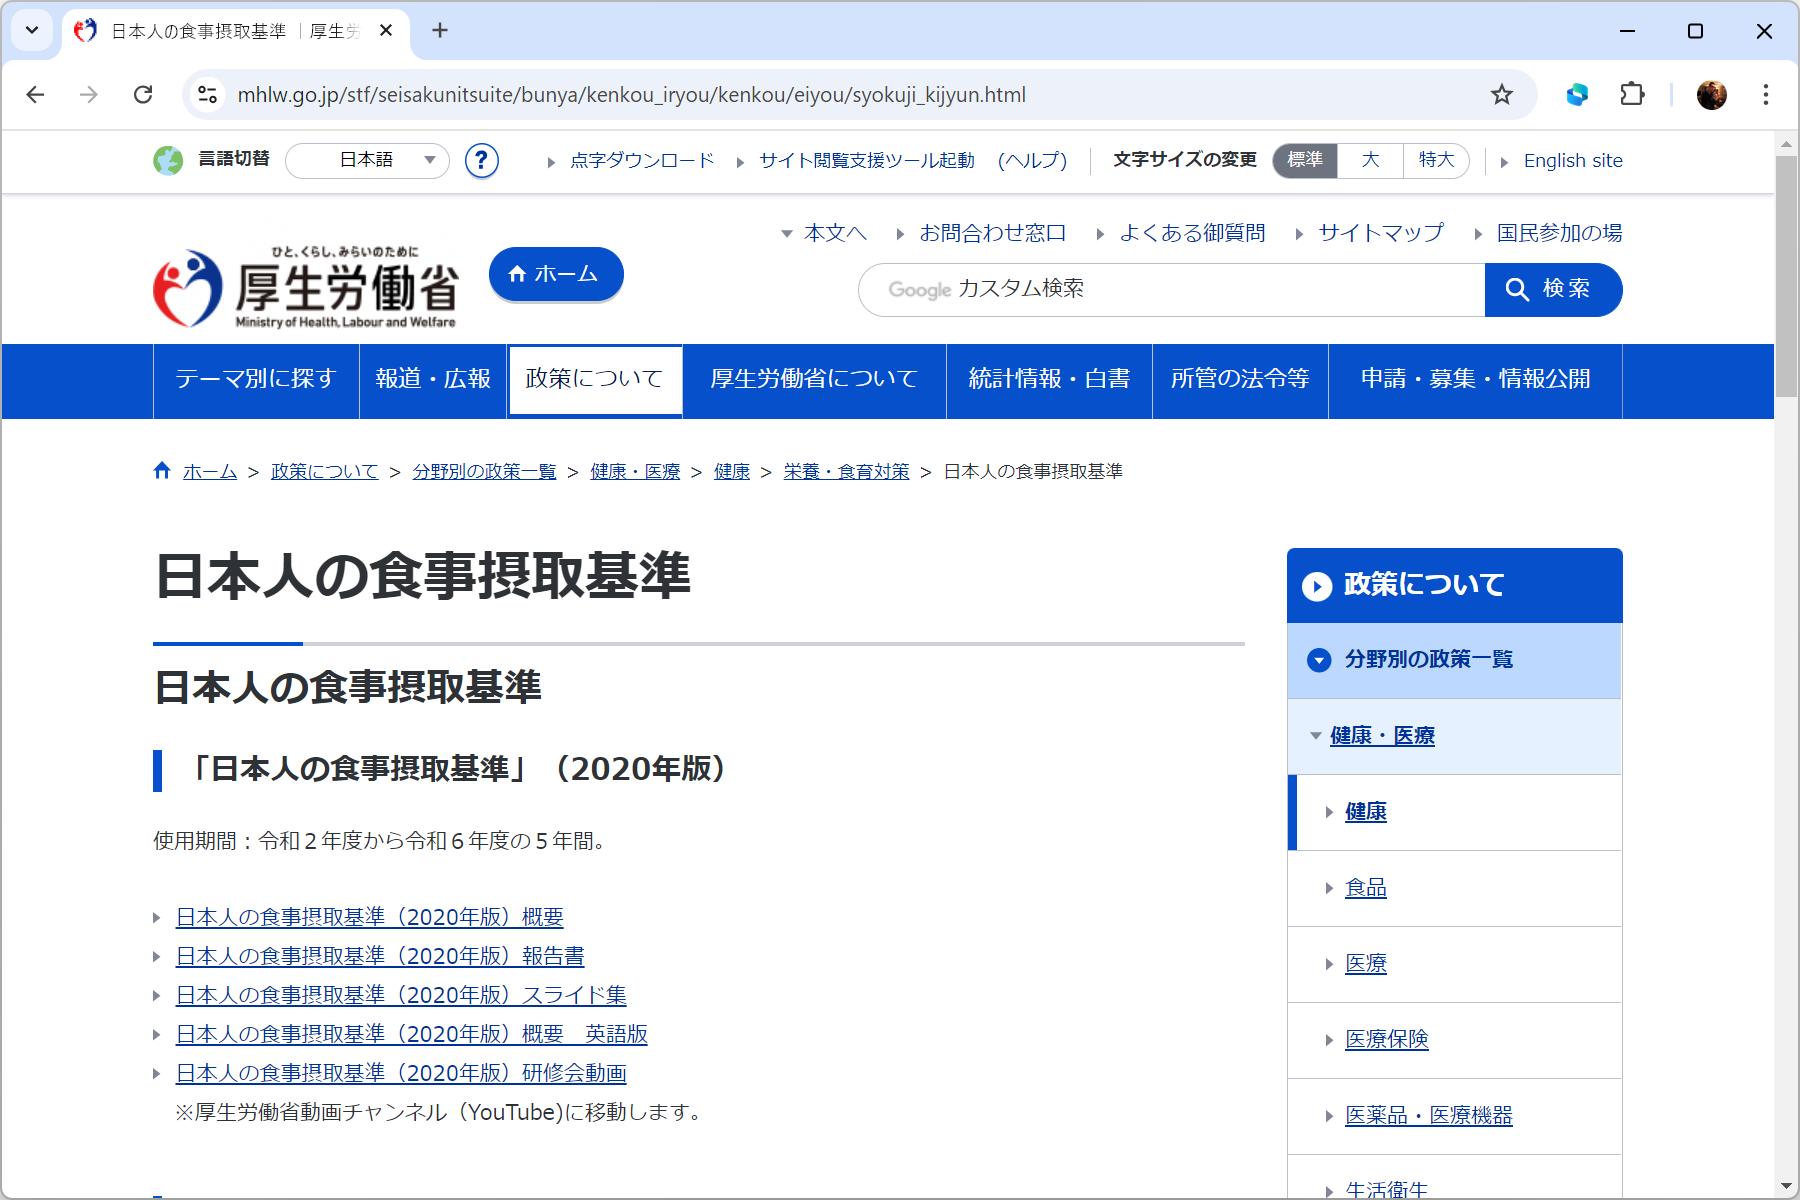This screenshot has width=1800, height=1200.
Task: Open Chrome's three-dot menu
Action: [1766, 95]
